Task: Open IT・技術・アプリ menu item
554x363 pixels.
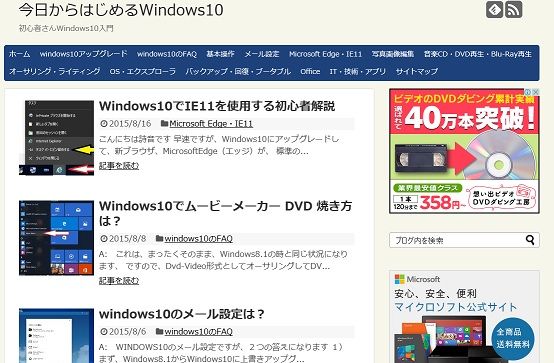Action: pos(358,71)
